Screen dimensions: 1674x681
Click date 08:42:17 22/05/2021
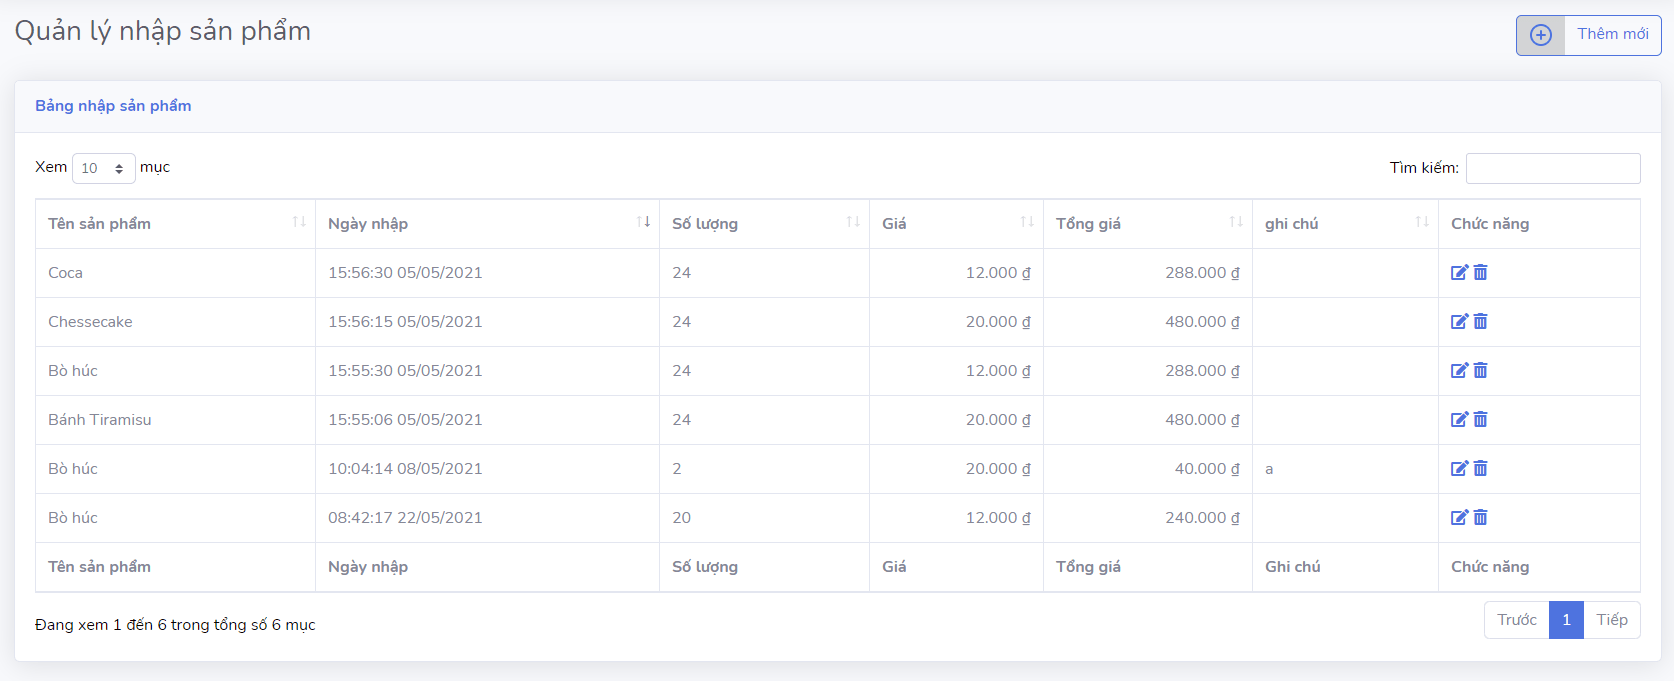coord(405,518)
